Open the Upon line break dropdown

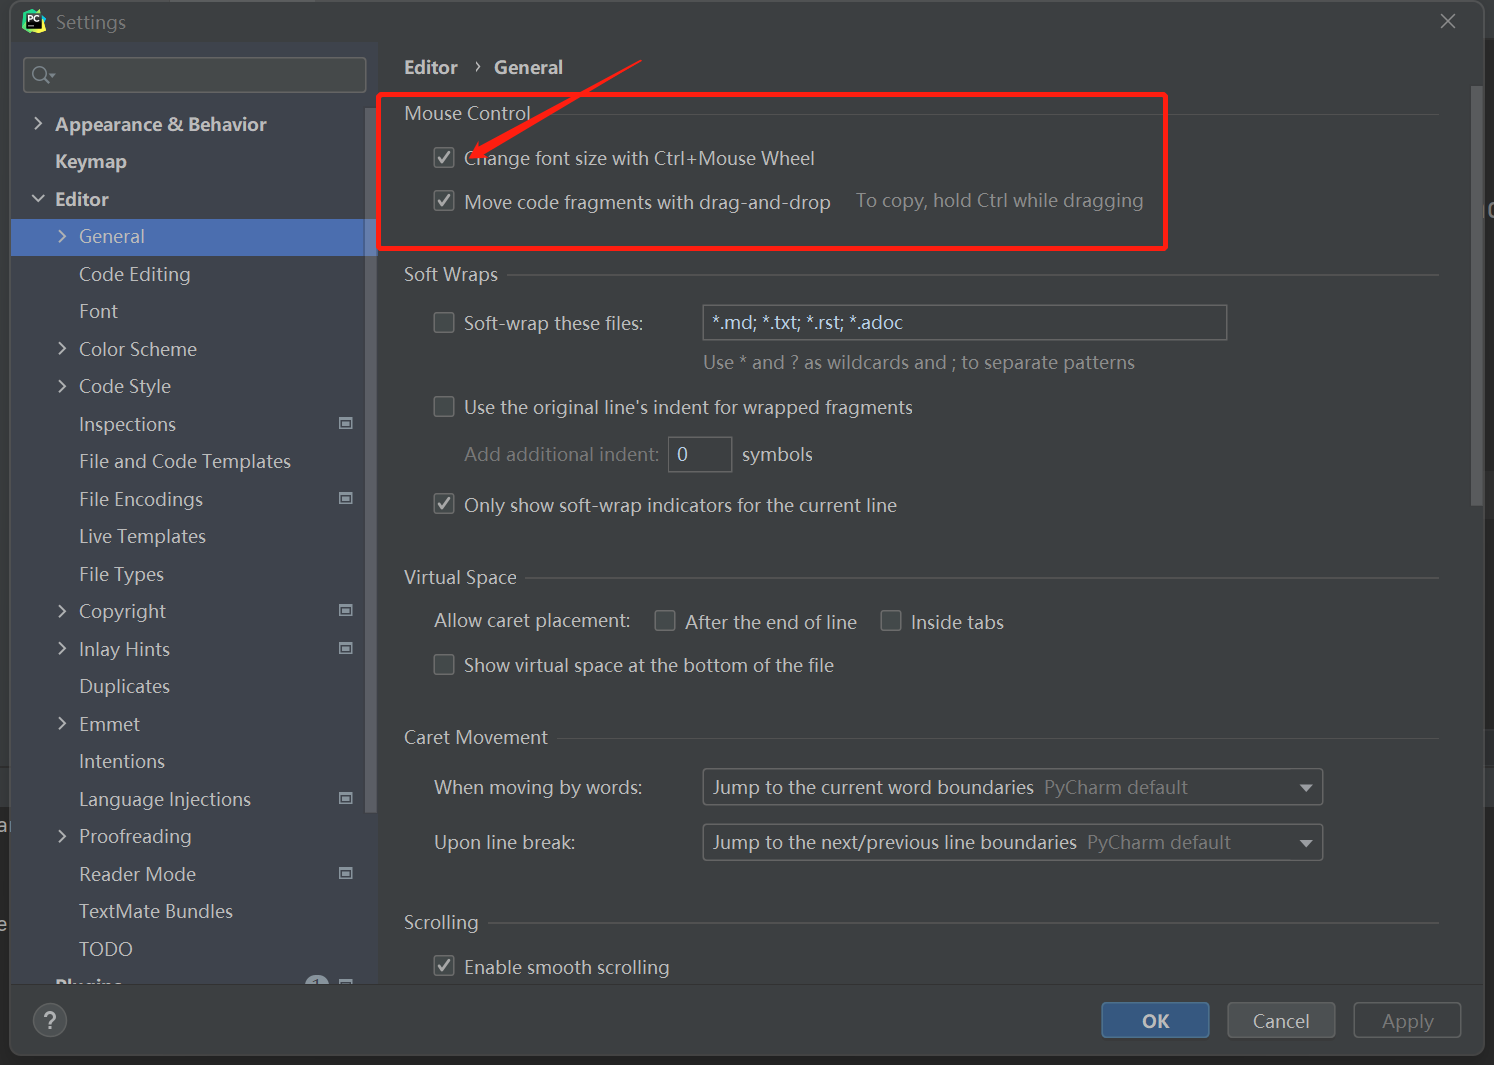[1012, 842]
